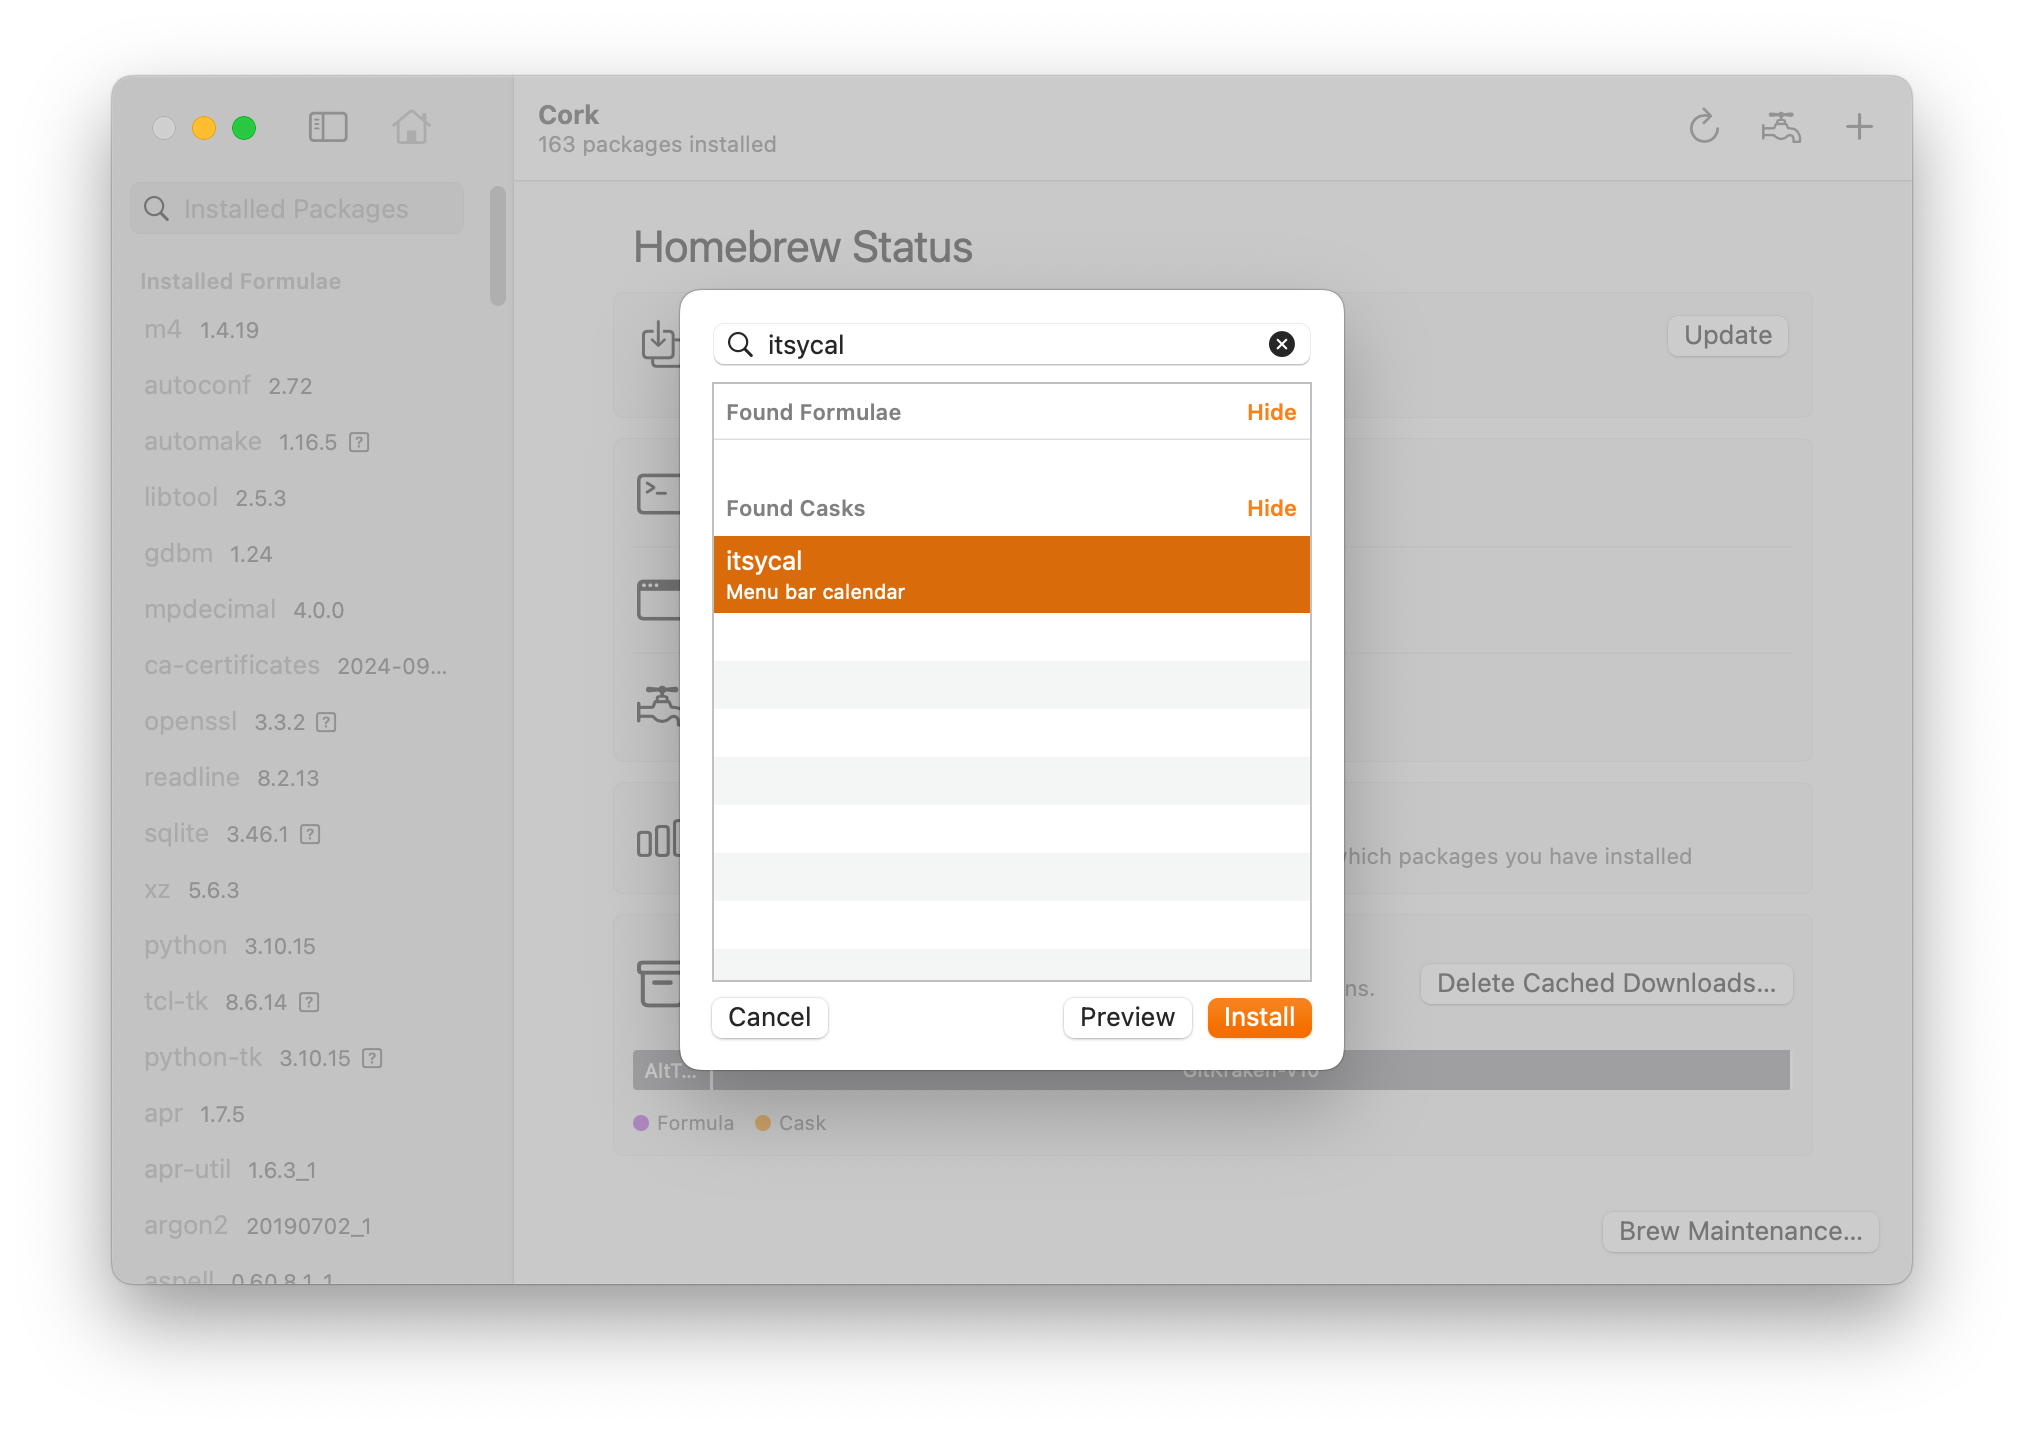Click the magnifier icon in itsycal search
Screen dimensions: 2024x1432
(x=740, y=344)
